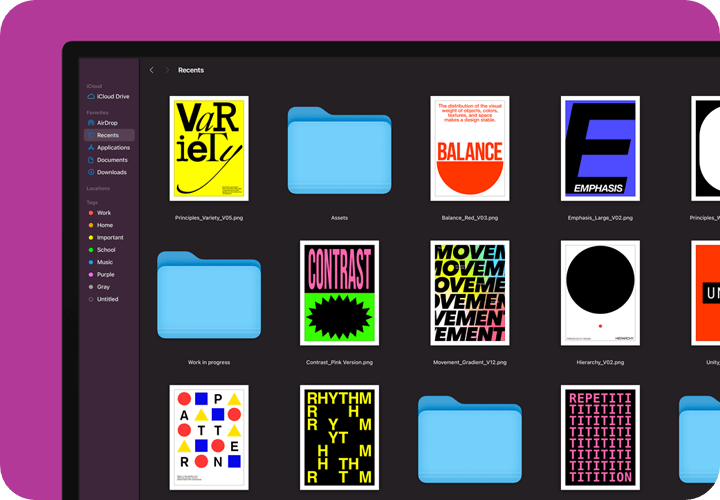The height and width of the screenshot is (500, 720).
Task: Filter by the Purple tag
Action: pos(101,275)
